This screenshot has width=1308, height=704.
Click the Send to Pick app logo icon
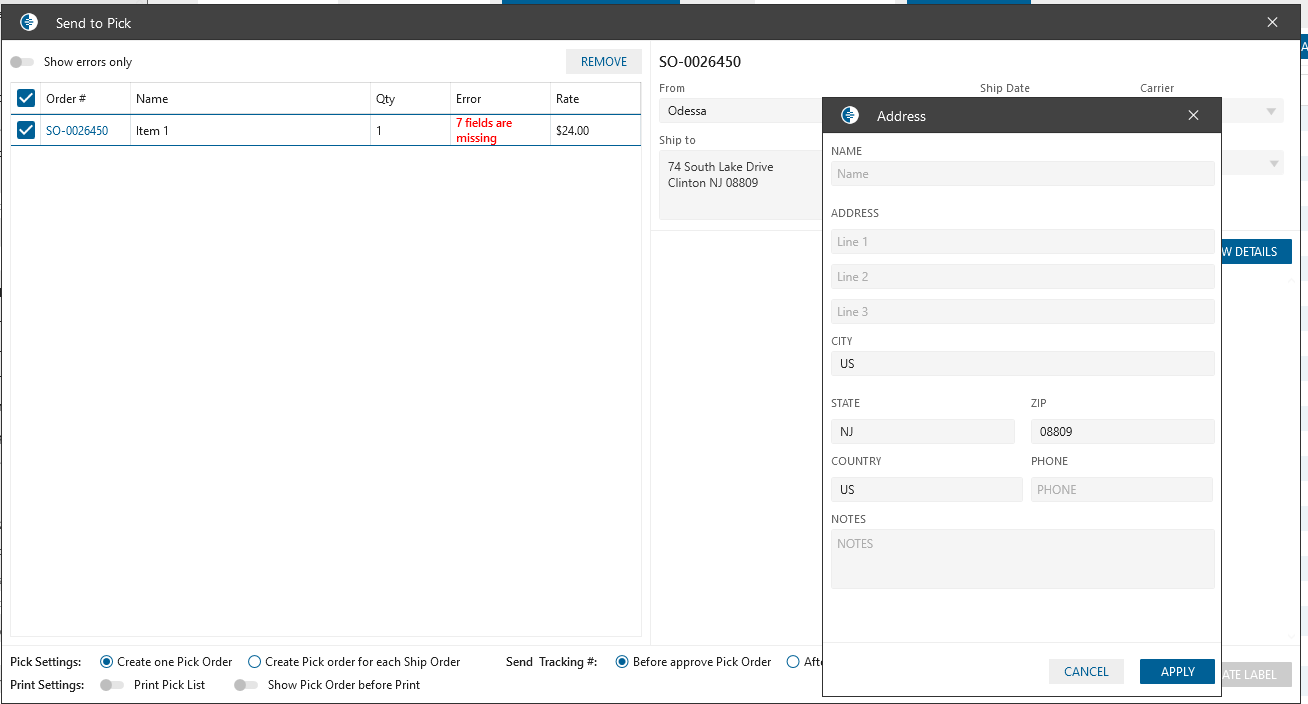[29, 22]
